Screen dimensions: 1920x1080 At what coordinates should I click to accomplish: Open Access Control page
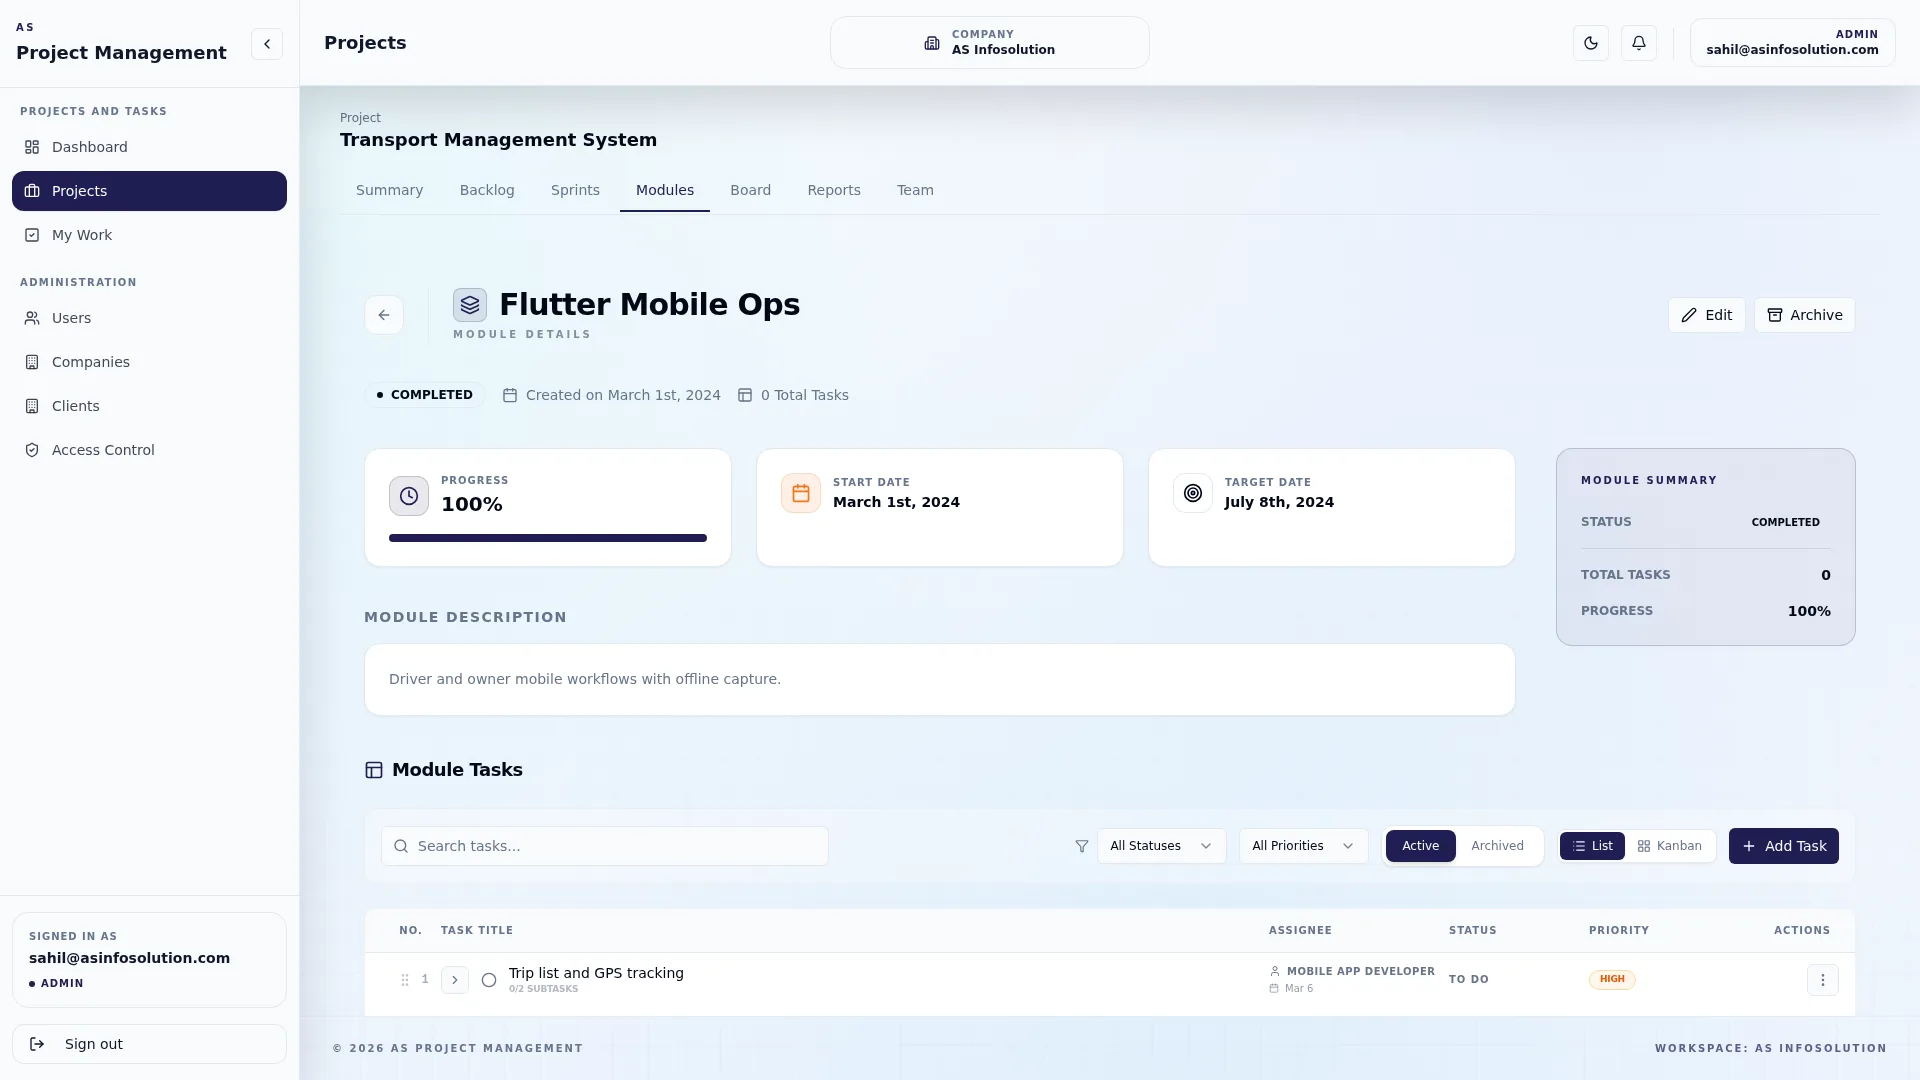tap(149, 450)
